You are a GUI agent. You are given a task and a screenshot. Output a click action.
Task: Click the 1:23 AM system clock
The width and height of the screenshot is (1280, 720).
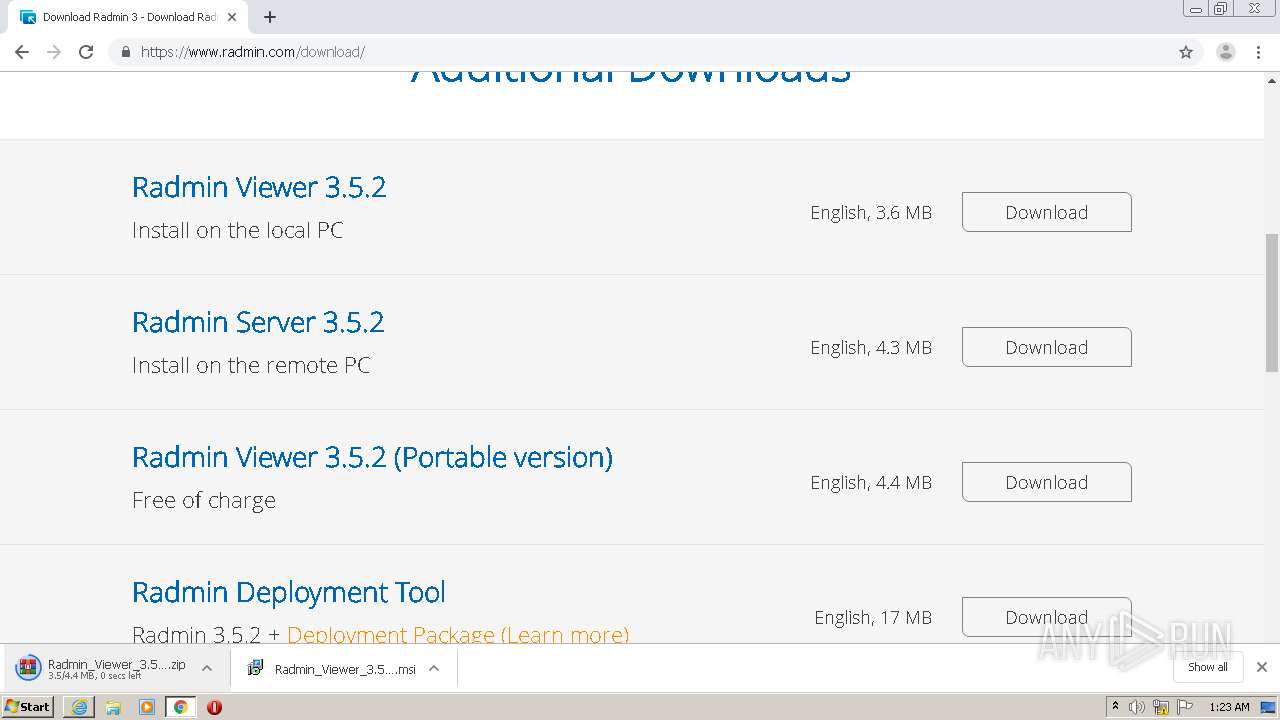coord(1229,707)
